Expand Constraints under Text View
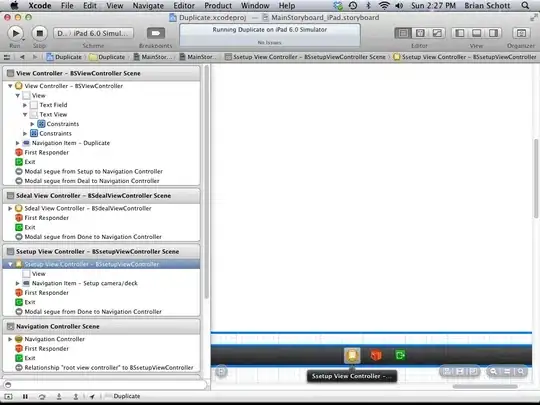540x405 pixels. pyautogui.click(x=32, y=124)
